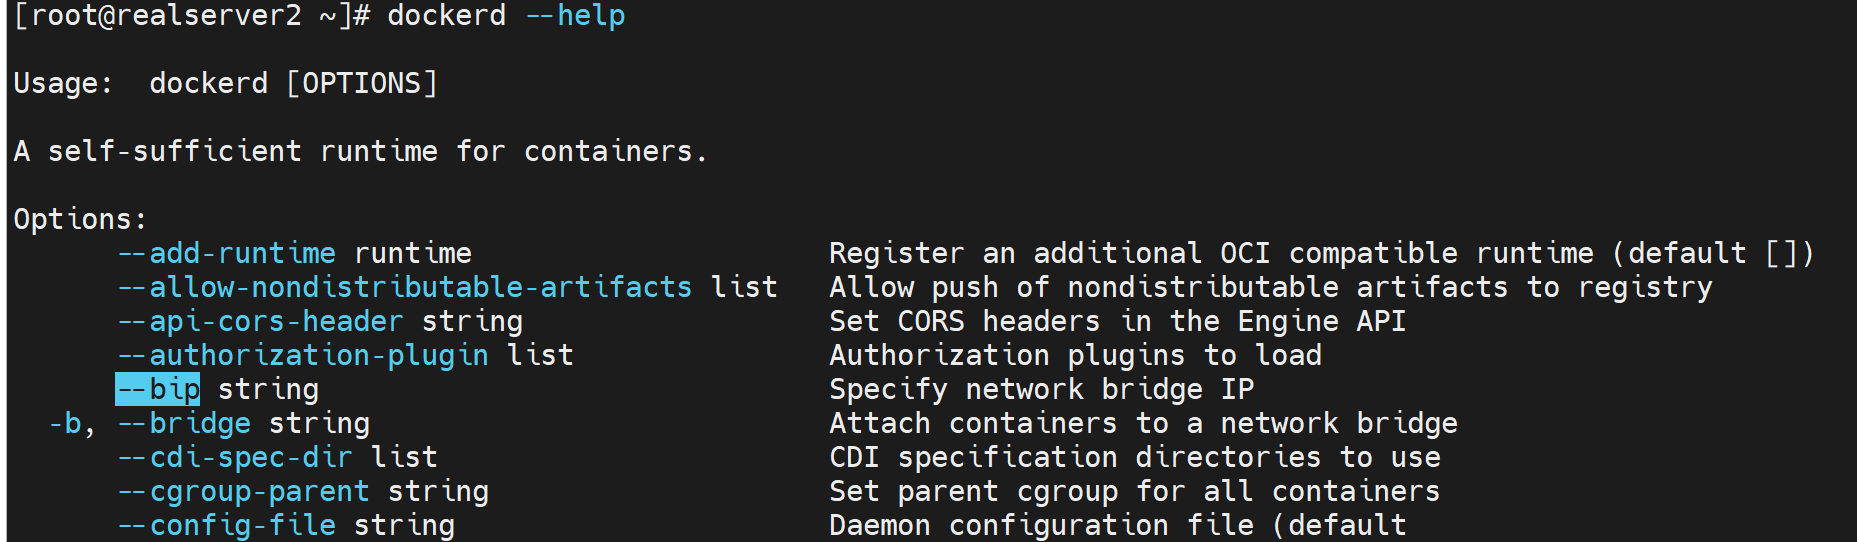Click the -b short flag

pyautogui.click(x=65, y=423)
